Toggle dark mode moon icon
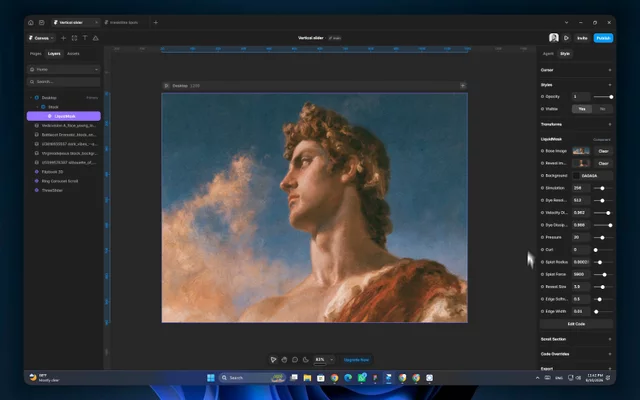 click(306, 360)
